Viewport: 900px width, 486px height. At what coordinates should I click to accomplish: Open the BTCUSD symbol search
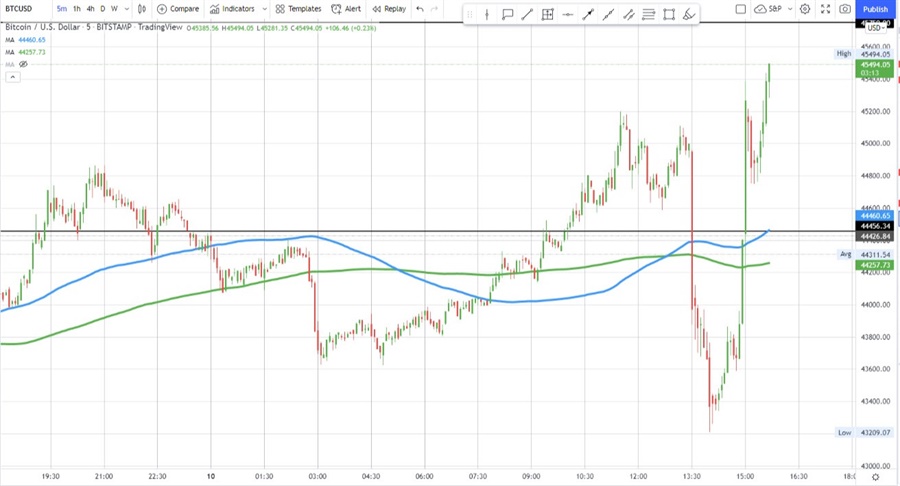pos(18,9)
